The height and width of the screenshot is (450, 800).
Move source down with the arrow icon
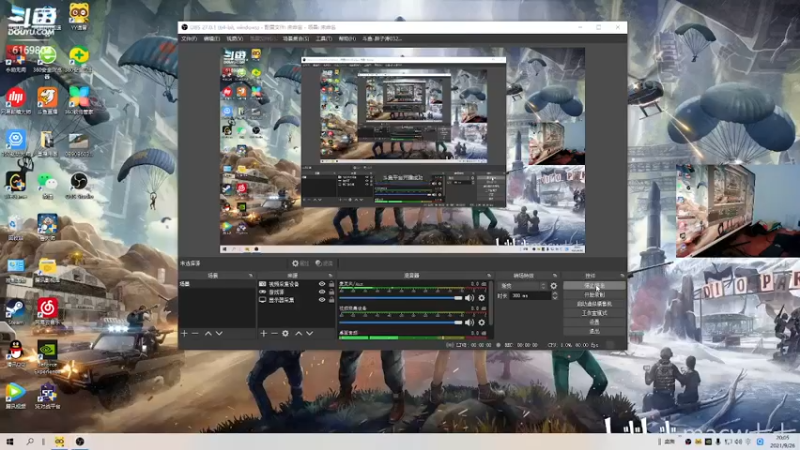click(x=310, y=333)
